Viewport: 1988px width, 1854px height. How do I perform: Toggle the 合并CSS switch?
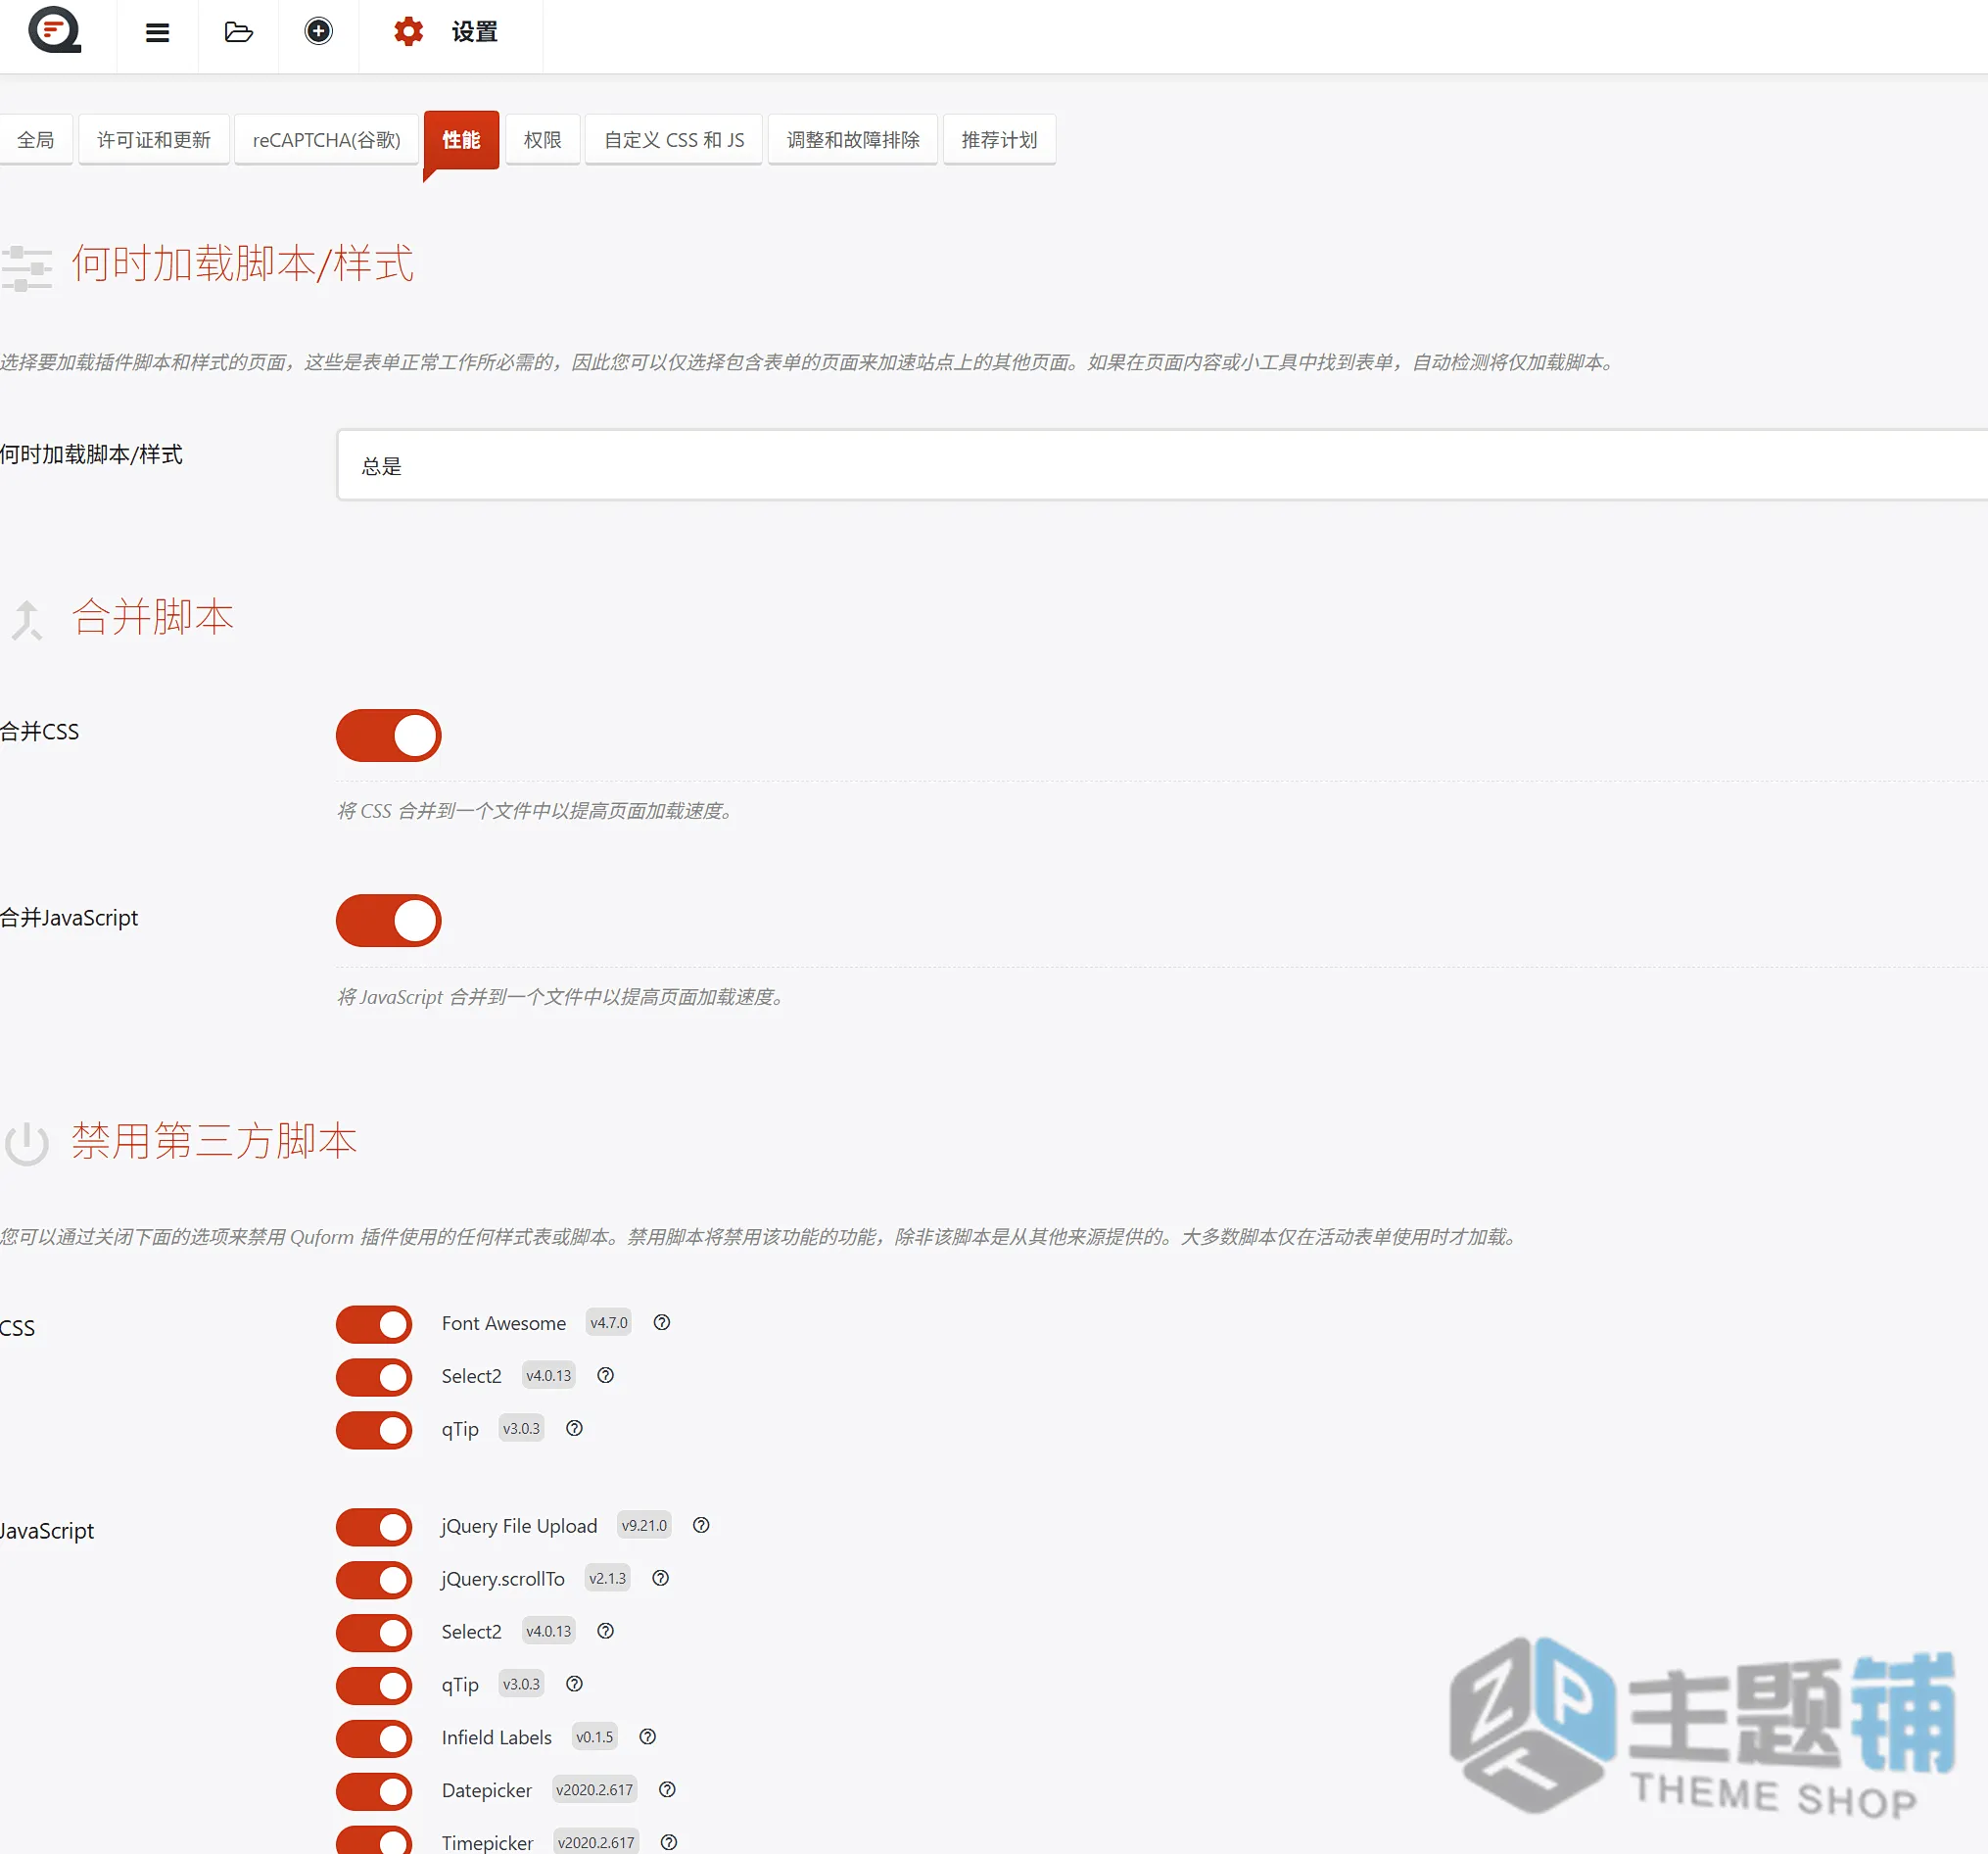[x=388, y=735]
